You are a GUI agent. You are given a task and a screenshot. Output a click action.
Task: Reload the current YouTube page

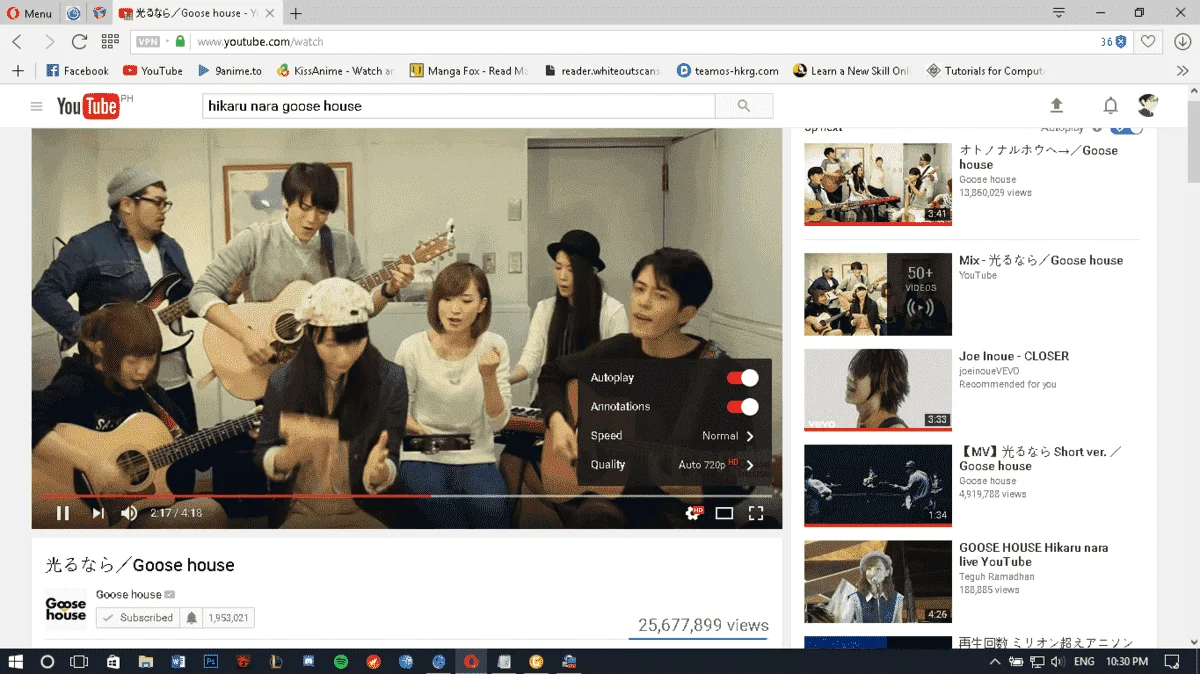click(x=79, y=41)
